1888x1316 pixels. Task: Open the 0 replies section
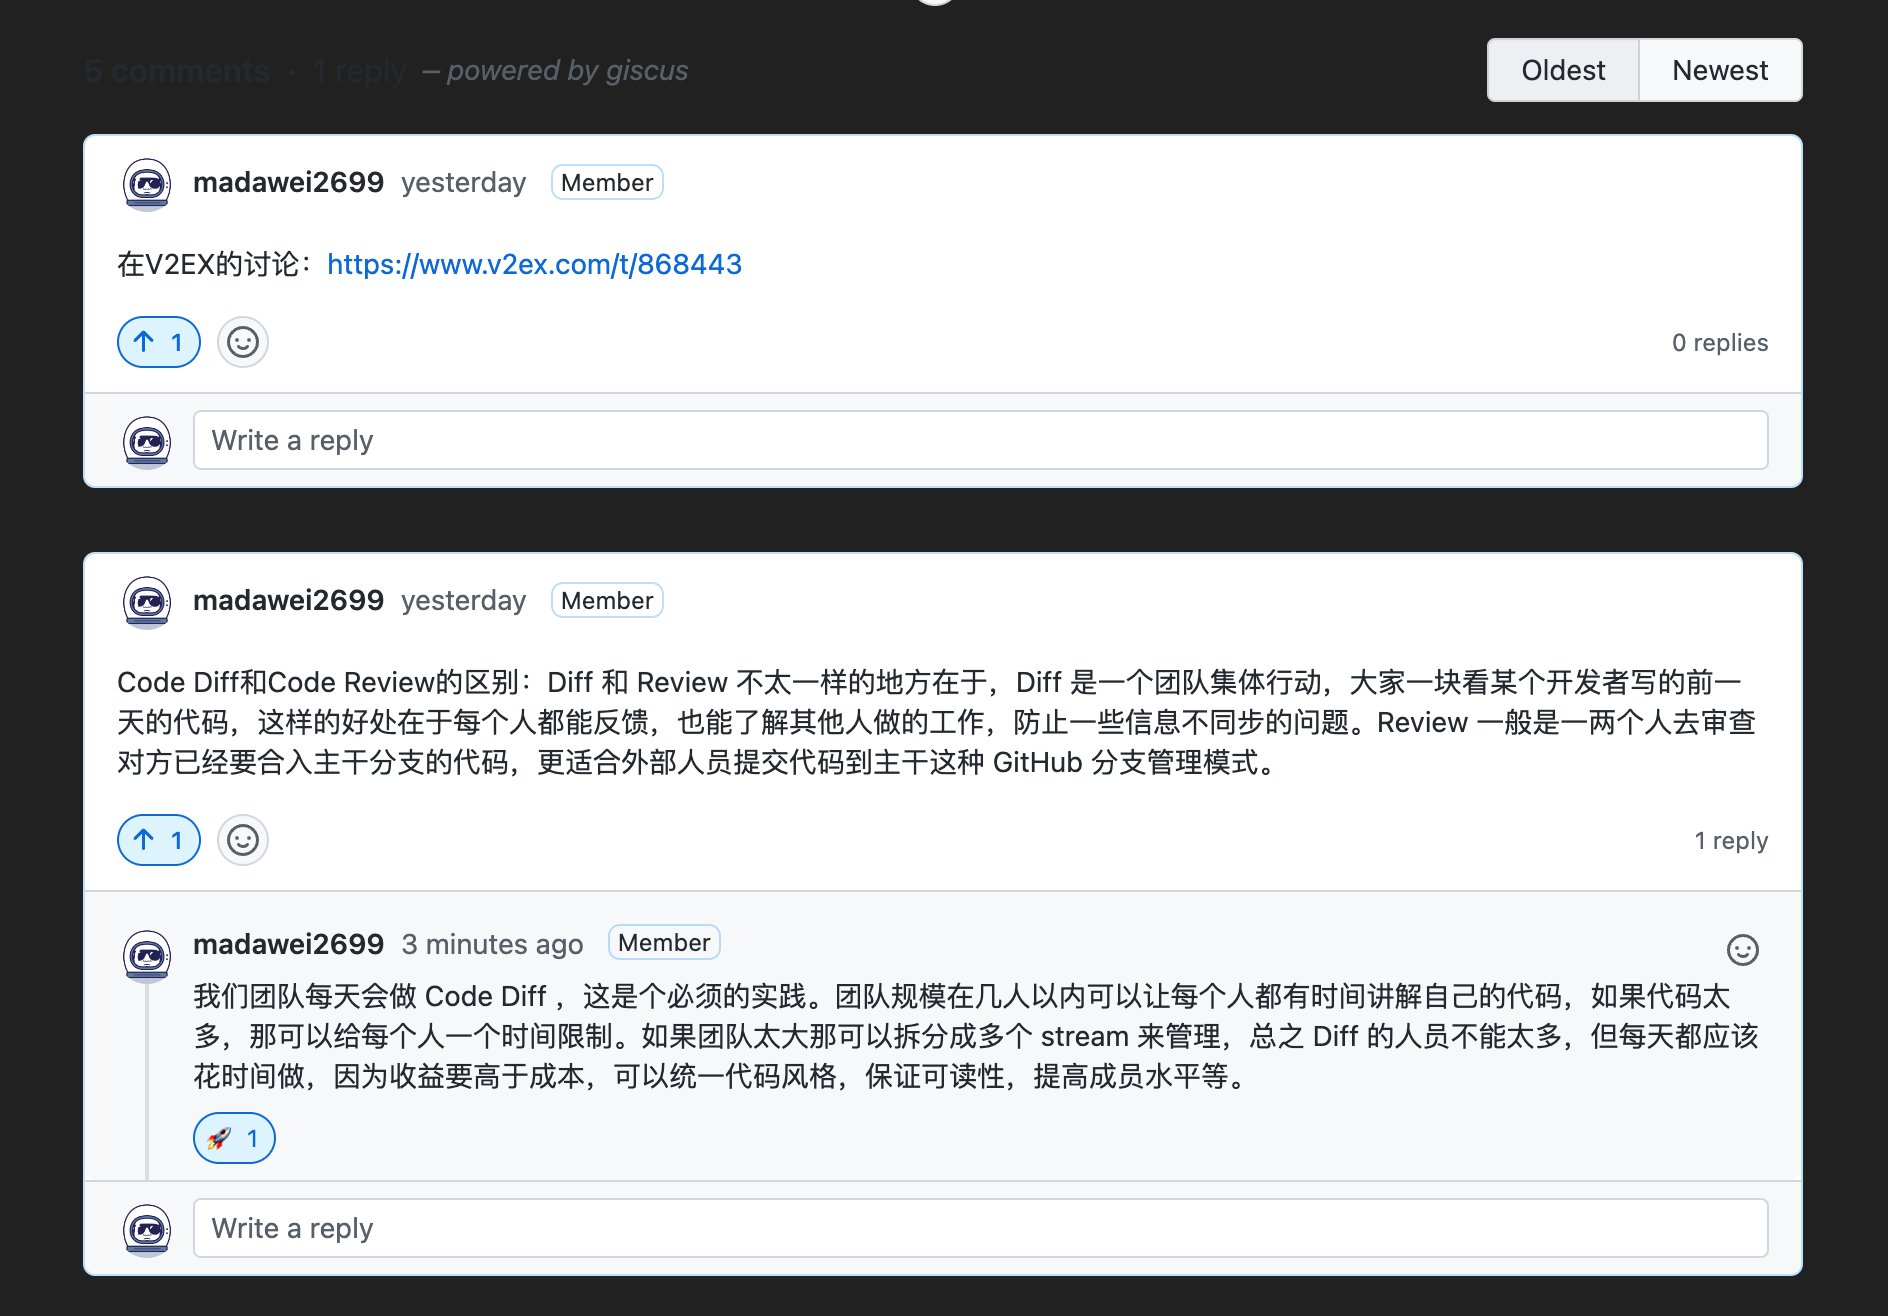pyautogui.click(x=1720, y=342)
